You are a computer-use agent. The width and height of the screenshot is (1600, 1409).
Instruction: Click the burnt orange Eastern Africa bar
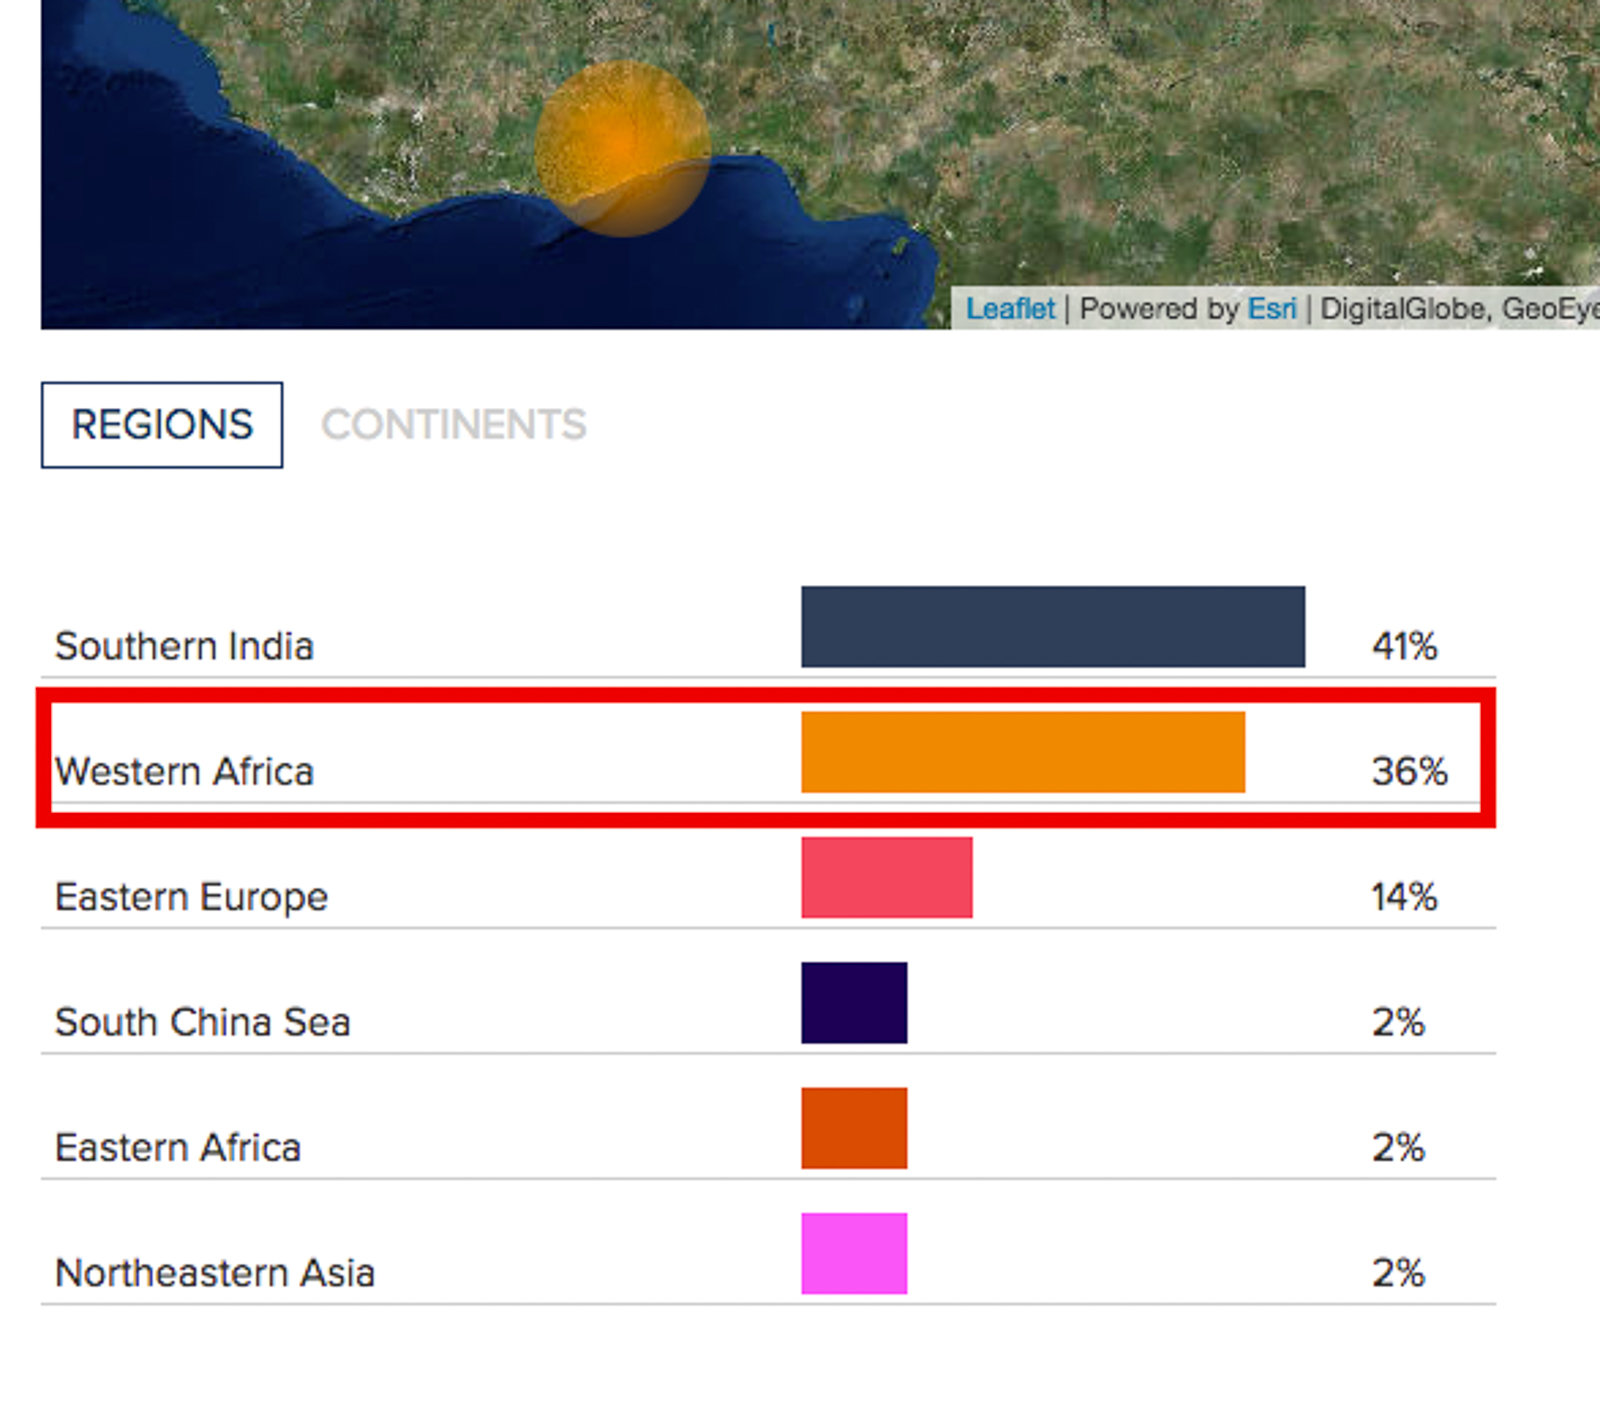click(854, 1128)
